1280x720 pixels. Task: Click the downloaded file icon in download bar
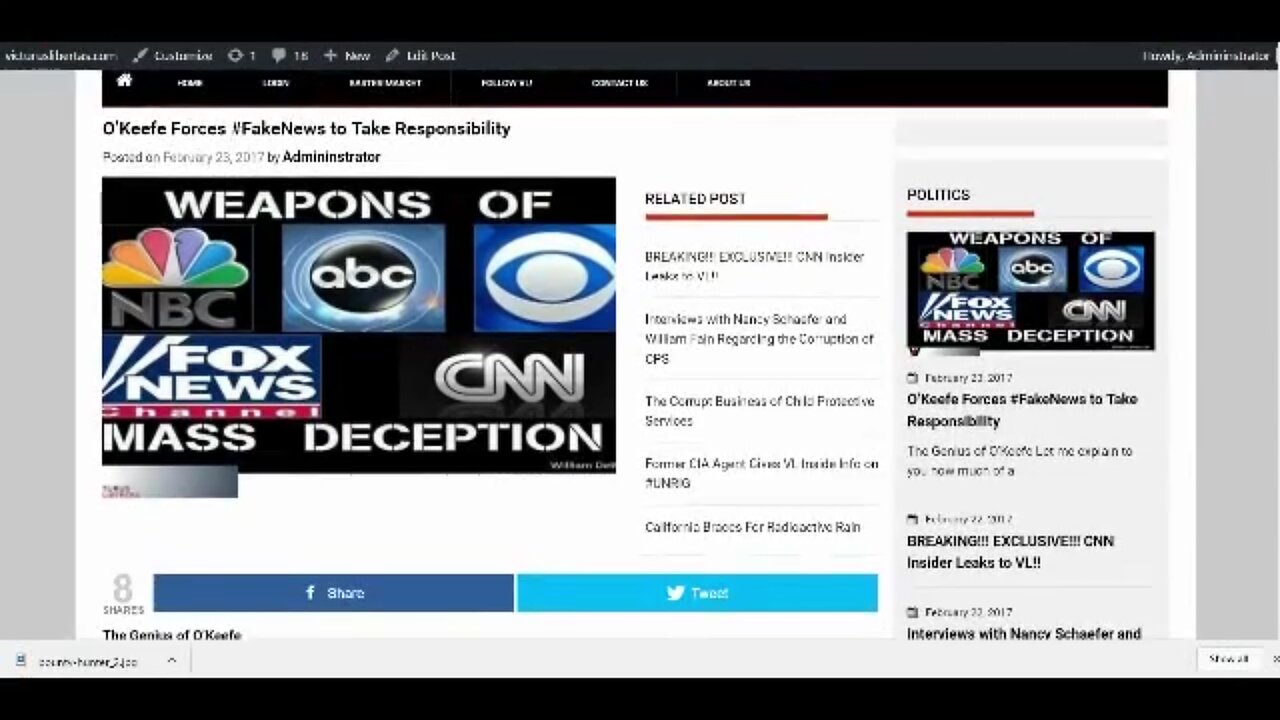(20, 660)
